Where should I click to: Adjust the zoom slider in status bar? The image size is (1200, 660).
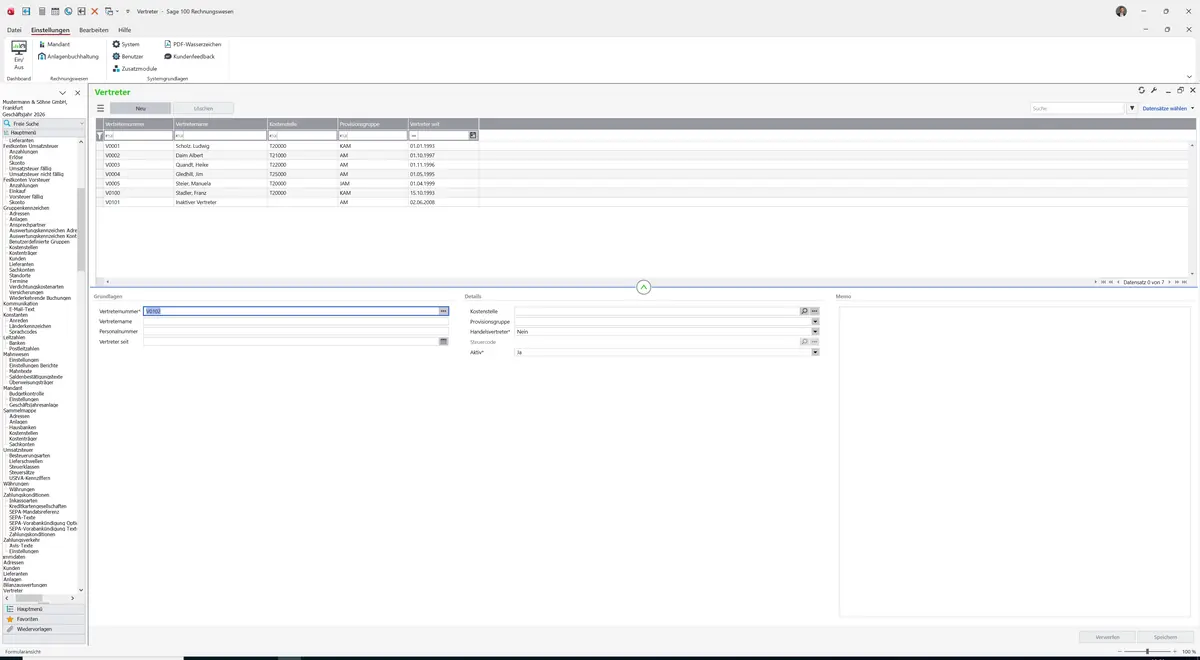point(1147,651)
